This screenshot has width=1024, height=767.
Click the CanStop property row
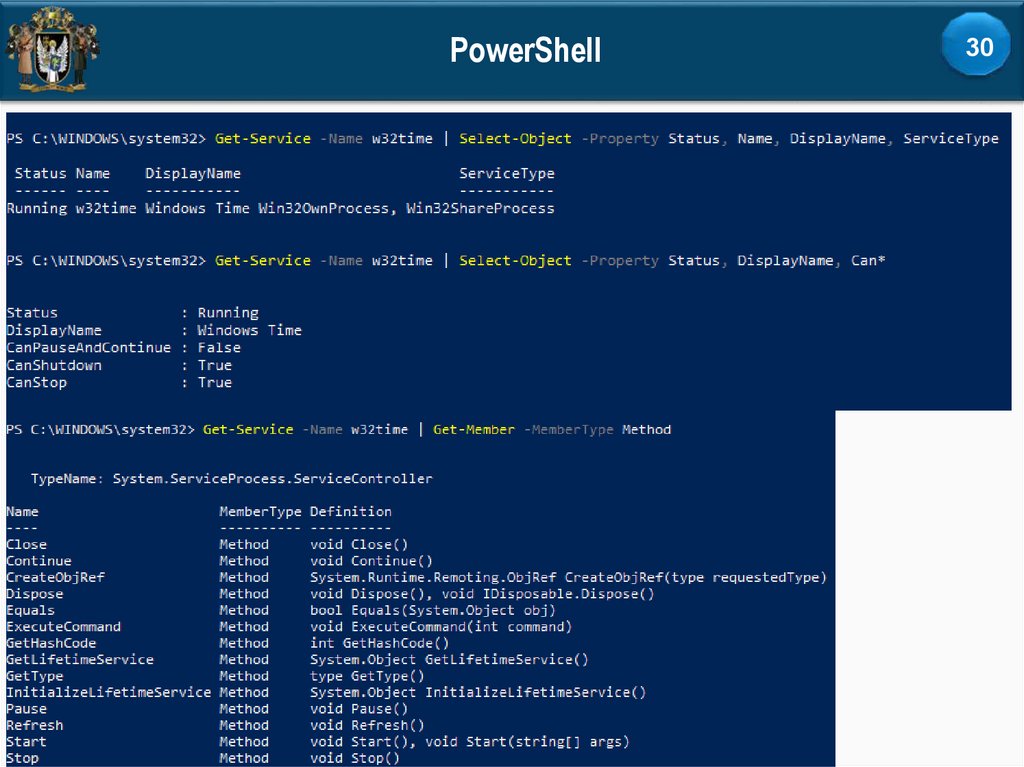[119, 383]
